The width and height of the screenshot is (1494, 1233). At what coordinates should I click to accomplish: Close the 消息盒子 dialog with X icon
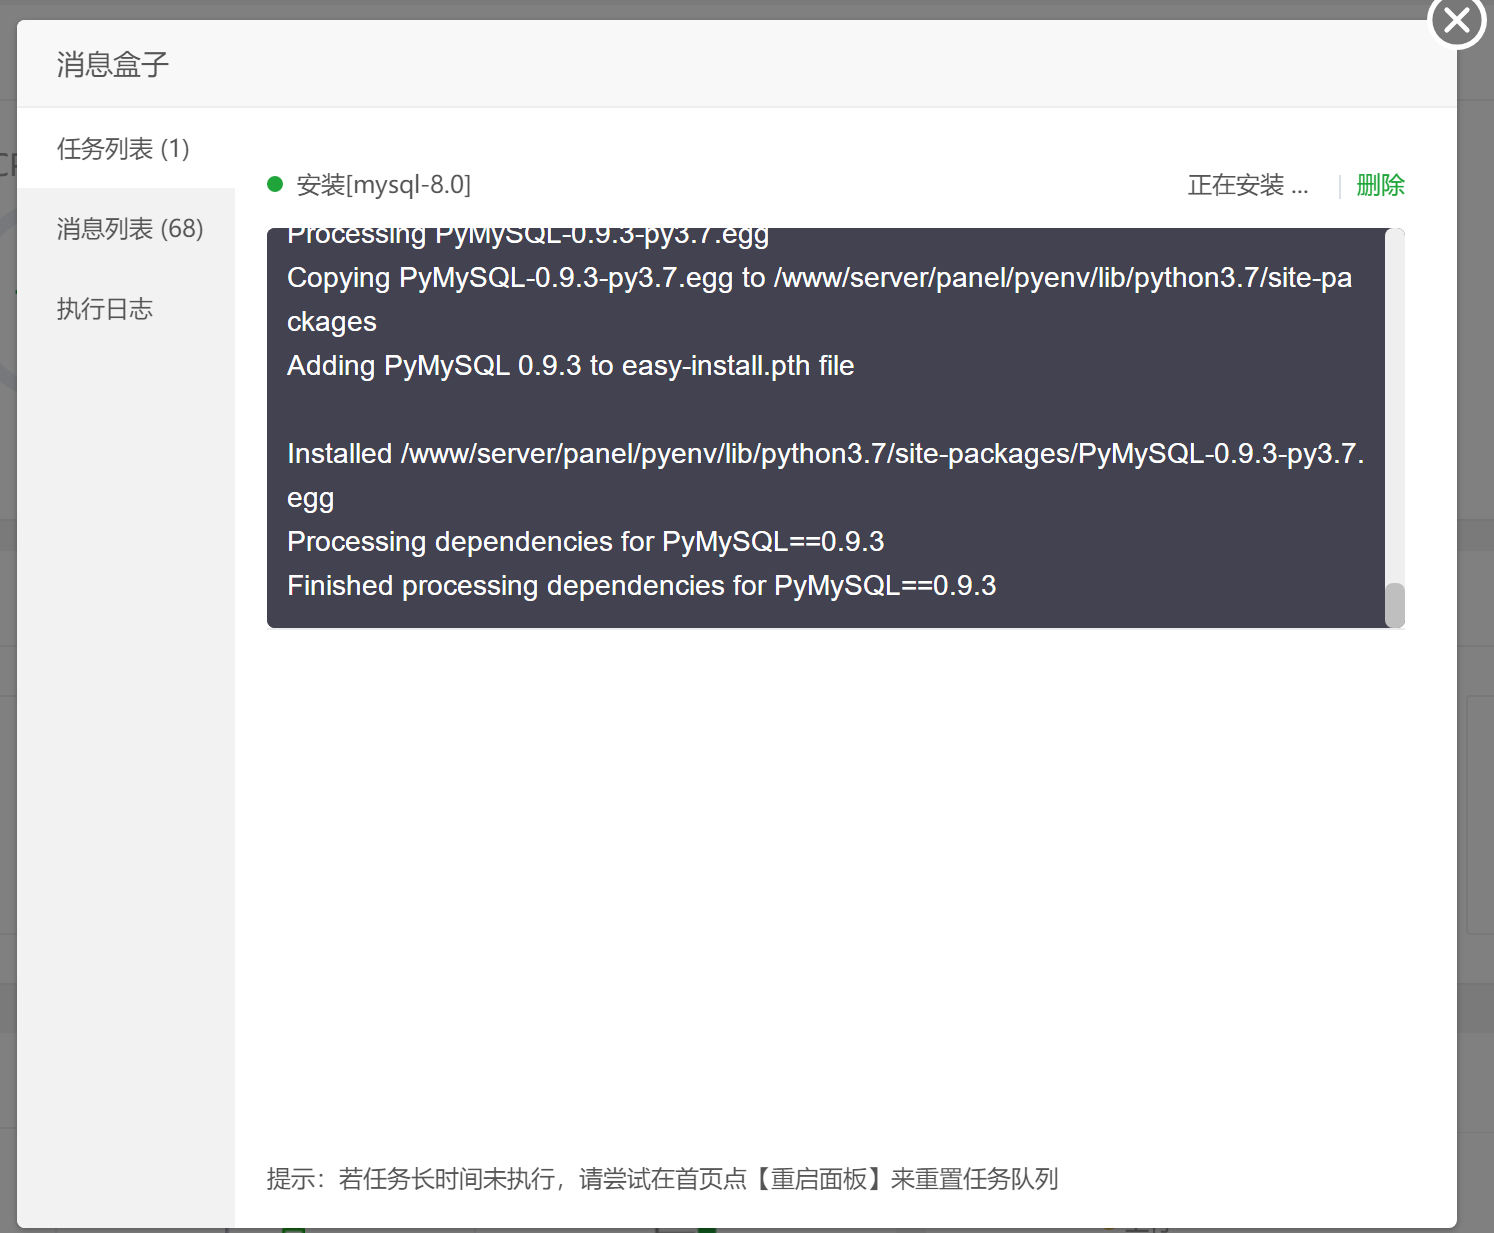(1457, 20)
